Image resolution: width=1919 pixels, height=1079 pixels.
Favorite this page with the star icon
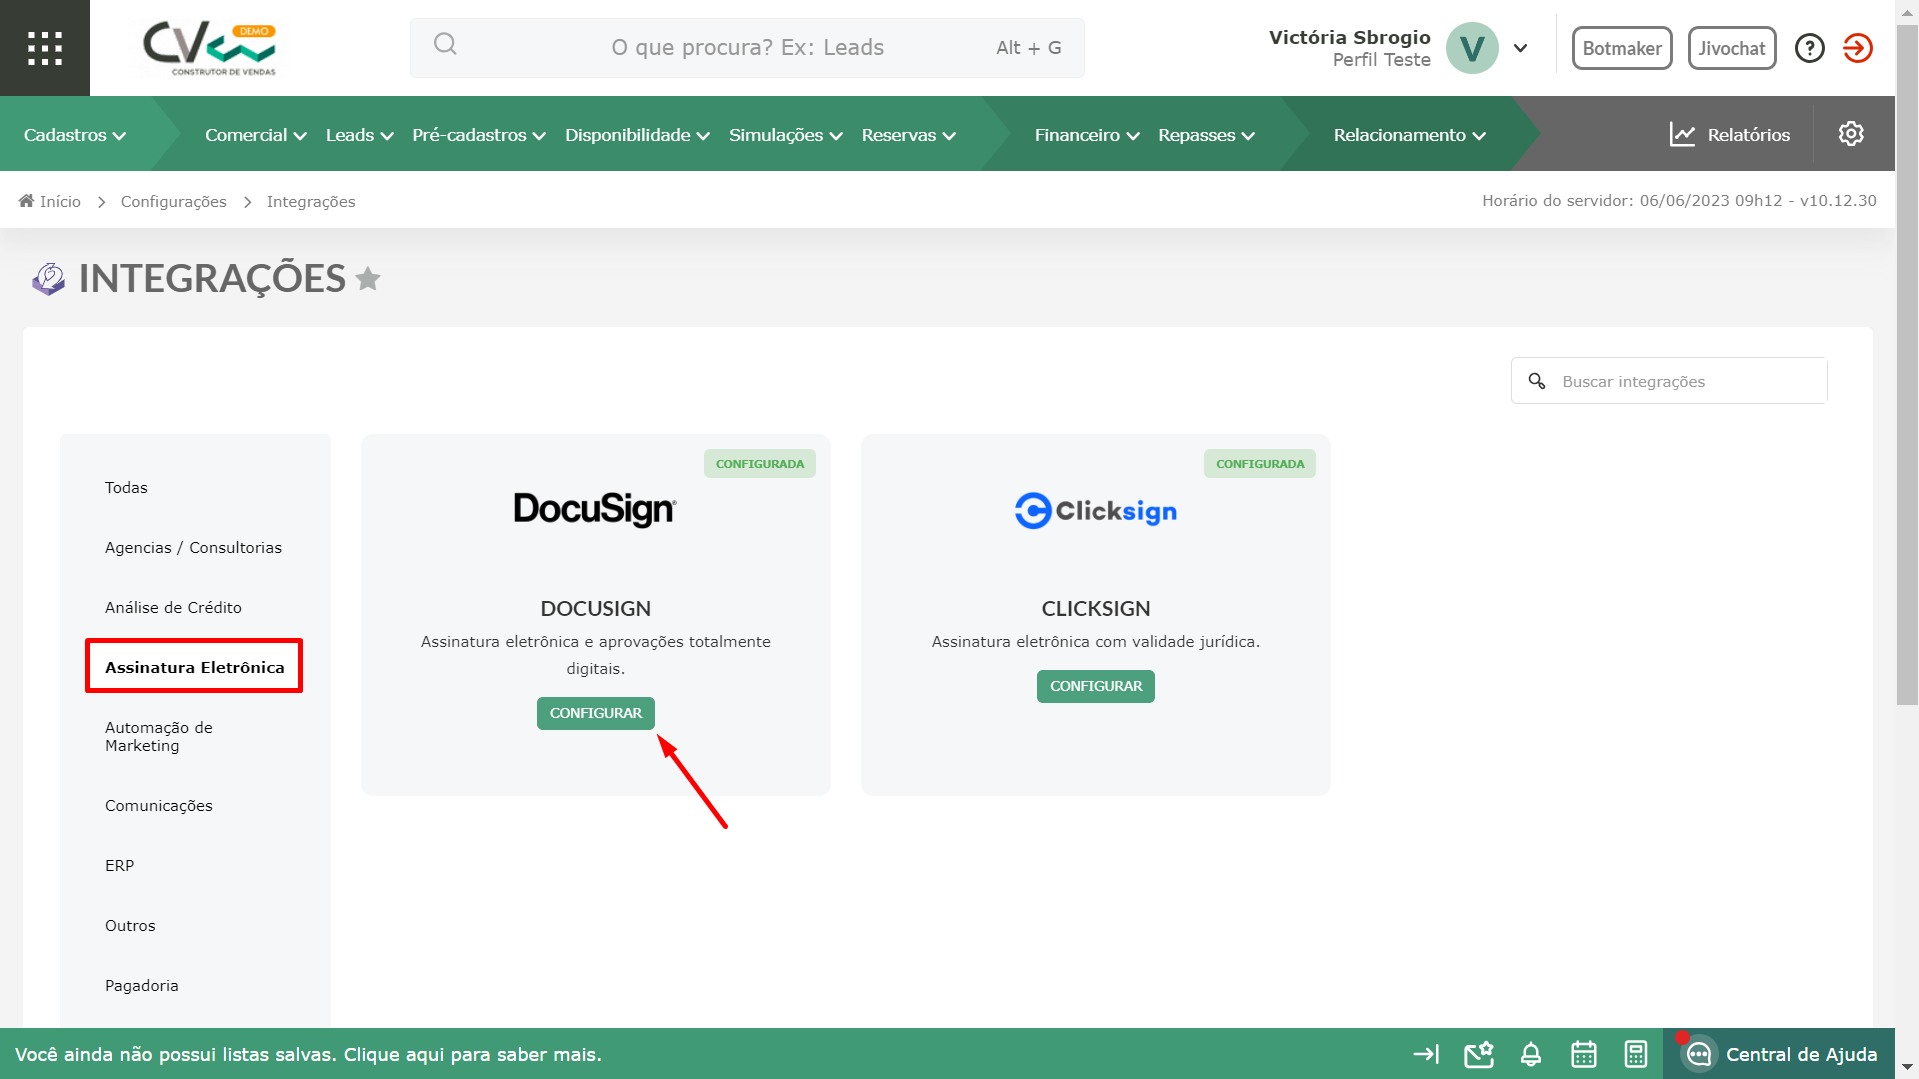pos(368,278)
